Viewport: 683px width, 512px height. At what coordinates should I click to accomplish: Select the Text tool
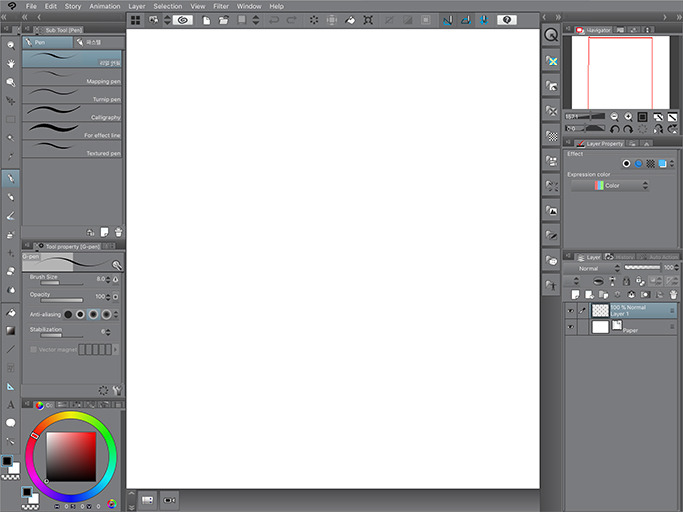[x=10, y=405]
